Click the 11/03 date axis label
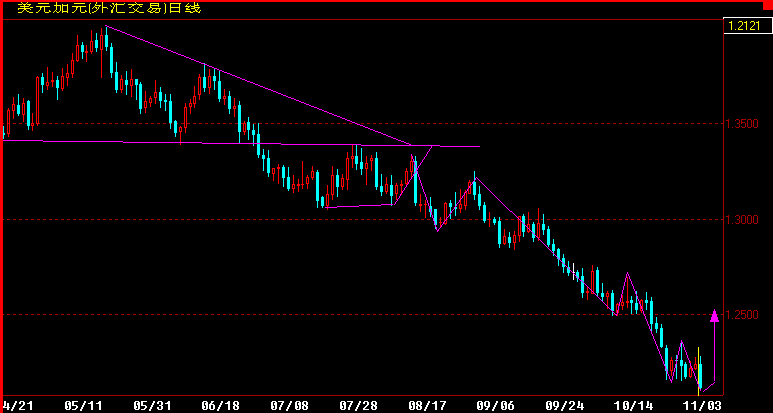The width and height of the screenshot is (773, 413). click(x=702, y=406)
